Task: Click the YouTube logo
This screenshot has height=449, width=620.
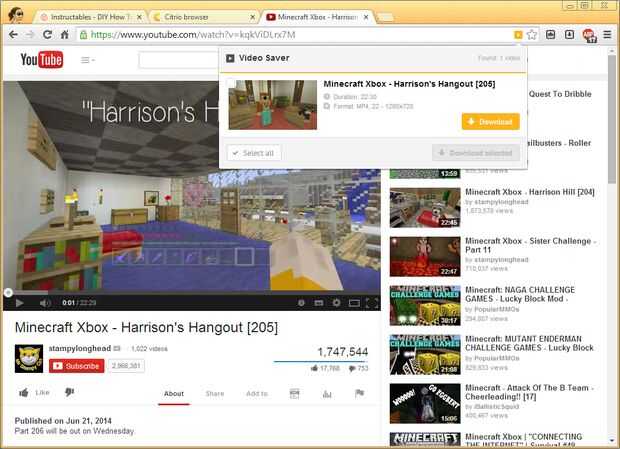Action: [42, 60]
